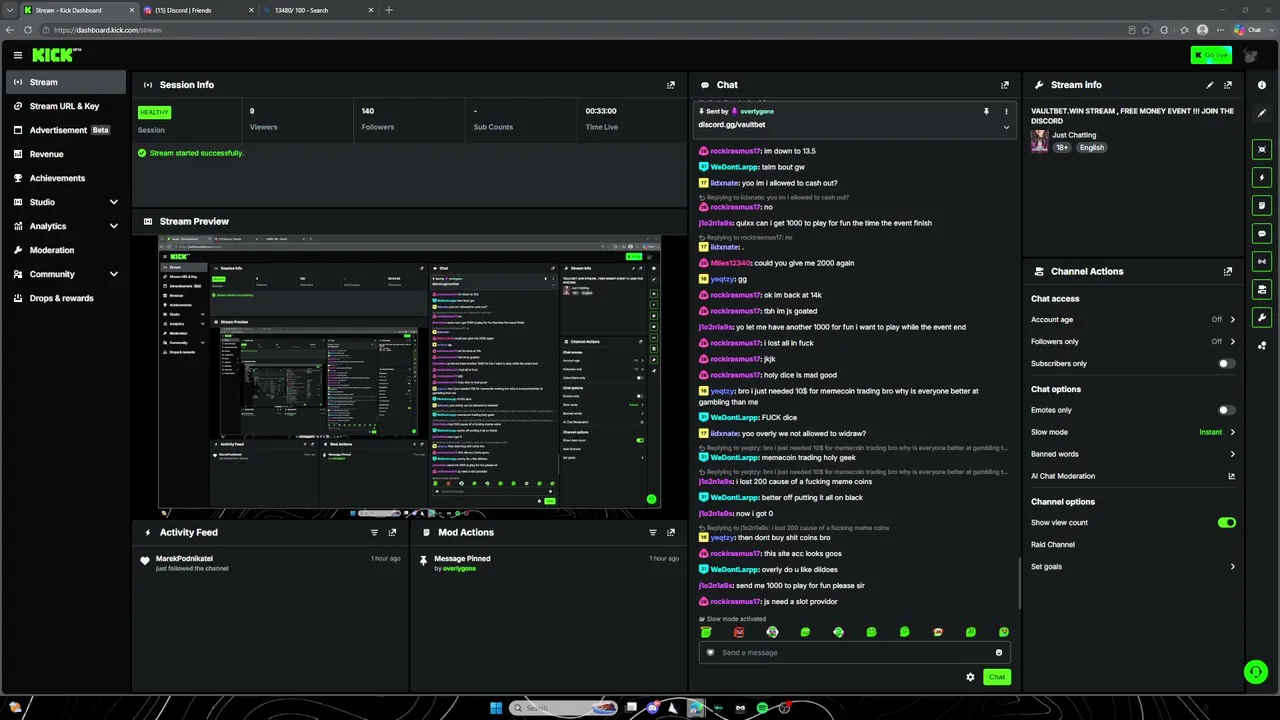Edit stream info with the pencil icon in Stream info header
The height and width of the screenshot is (720, 1280).
pyautogui.click(x=1210, y=85)
